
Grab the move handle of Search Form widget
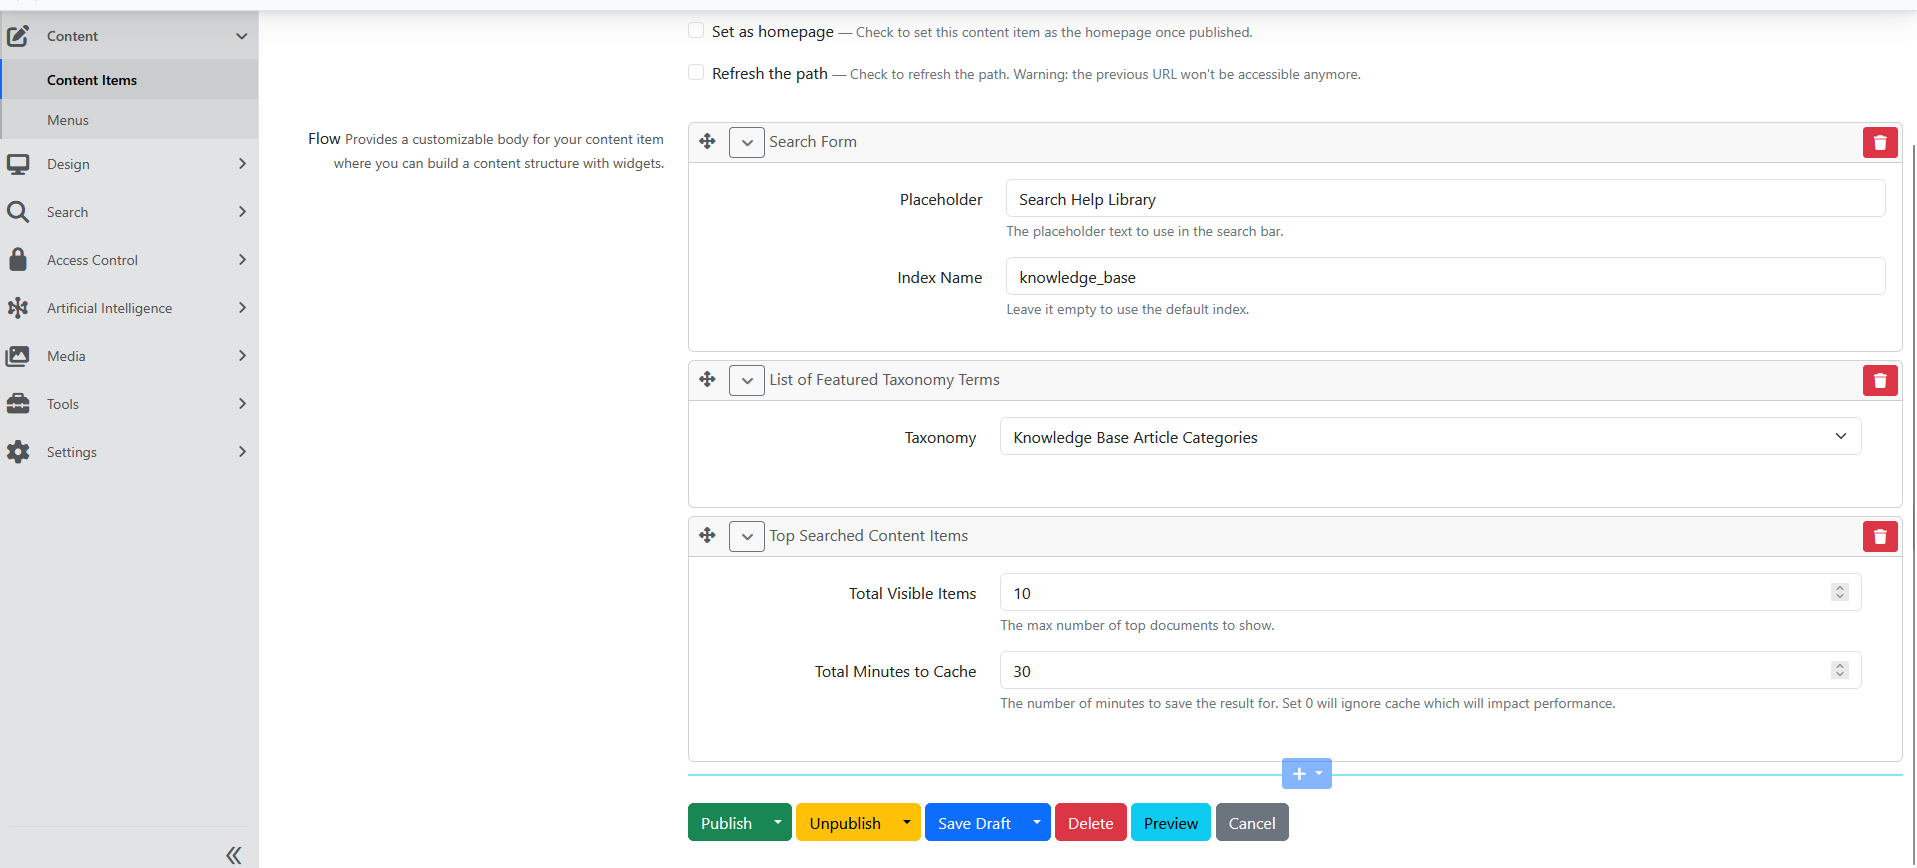[707, 141]
